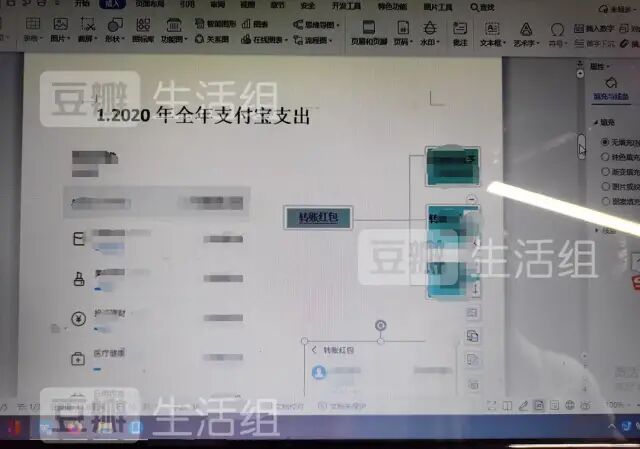
Task: Open the 开始 Home tab
Action: (82, 4)
